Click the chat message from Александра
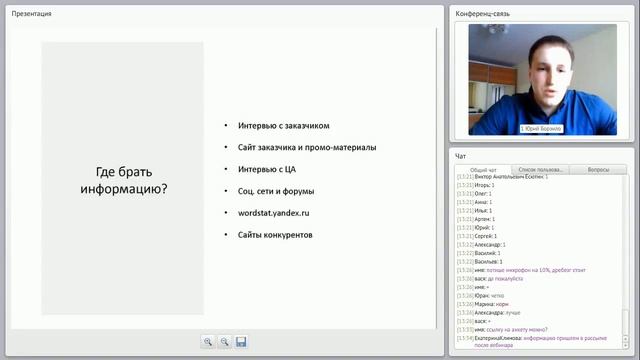The image size is (640, 360). [x=489, y=313]
